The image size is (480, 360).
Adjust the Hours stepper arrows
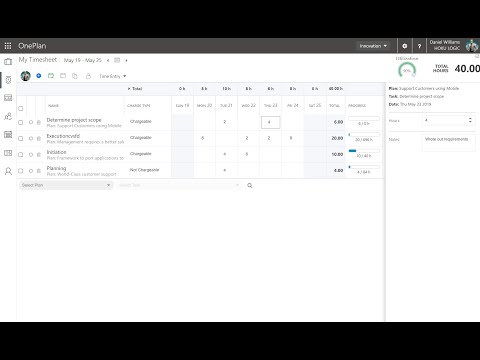tap(470, 120)
